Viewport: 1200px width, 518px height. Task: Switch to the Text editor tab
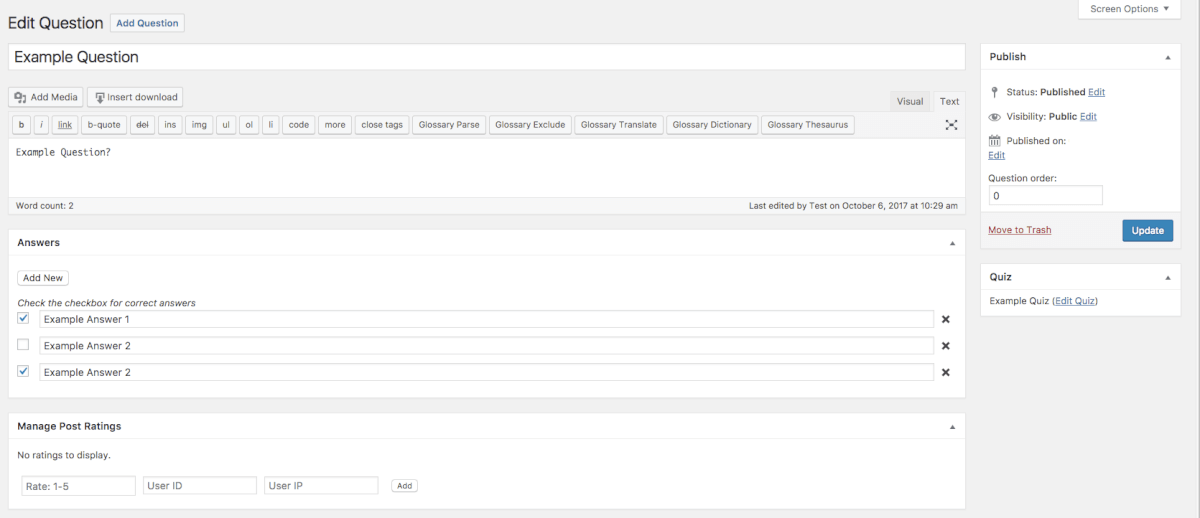pyautogui.click(x=949, y=101)
